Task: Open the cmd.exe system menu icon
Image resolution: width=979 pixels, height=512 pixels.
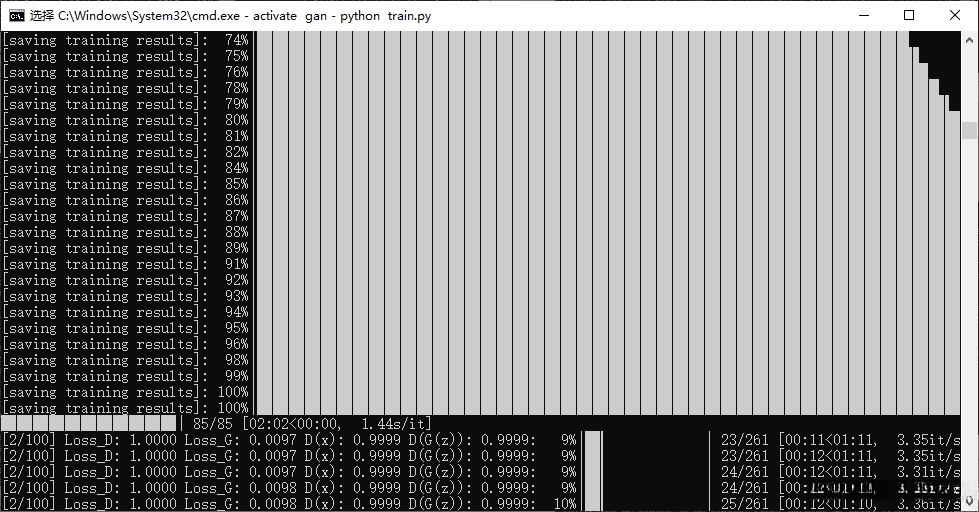Action: (17, 16)
